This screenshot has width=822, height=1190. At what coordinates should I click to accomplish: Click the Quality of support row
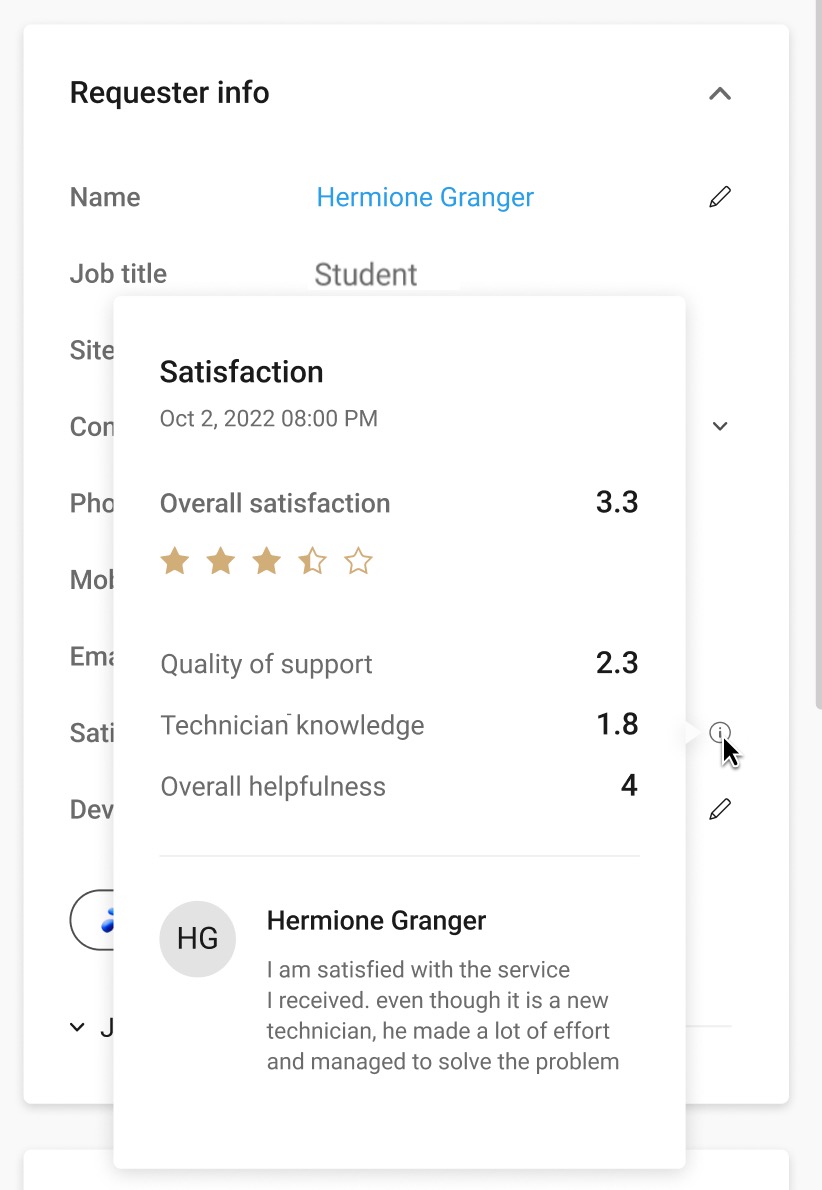(399, 663)
